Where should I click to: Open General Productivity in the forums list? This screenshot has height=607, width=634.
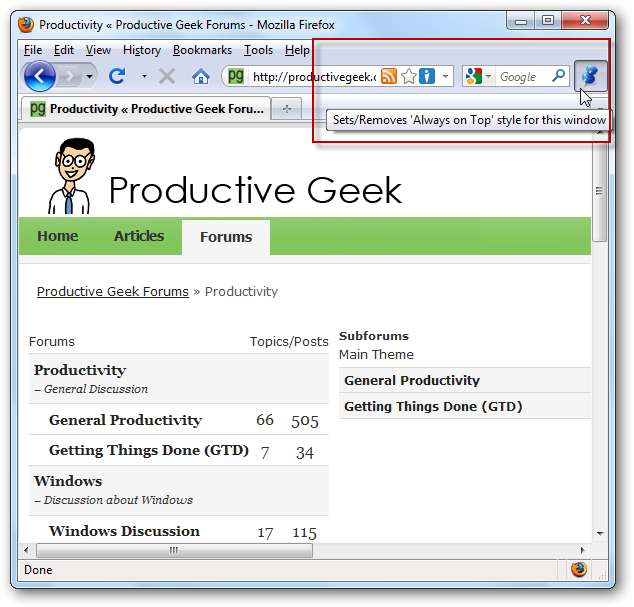[x=125, y=420]
